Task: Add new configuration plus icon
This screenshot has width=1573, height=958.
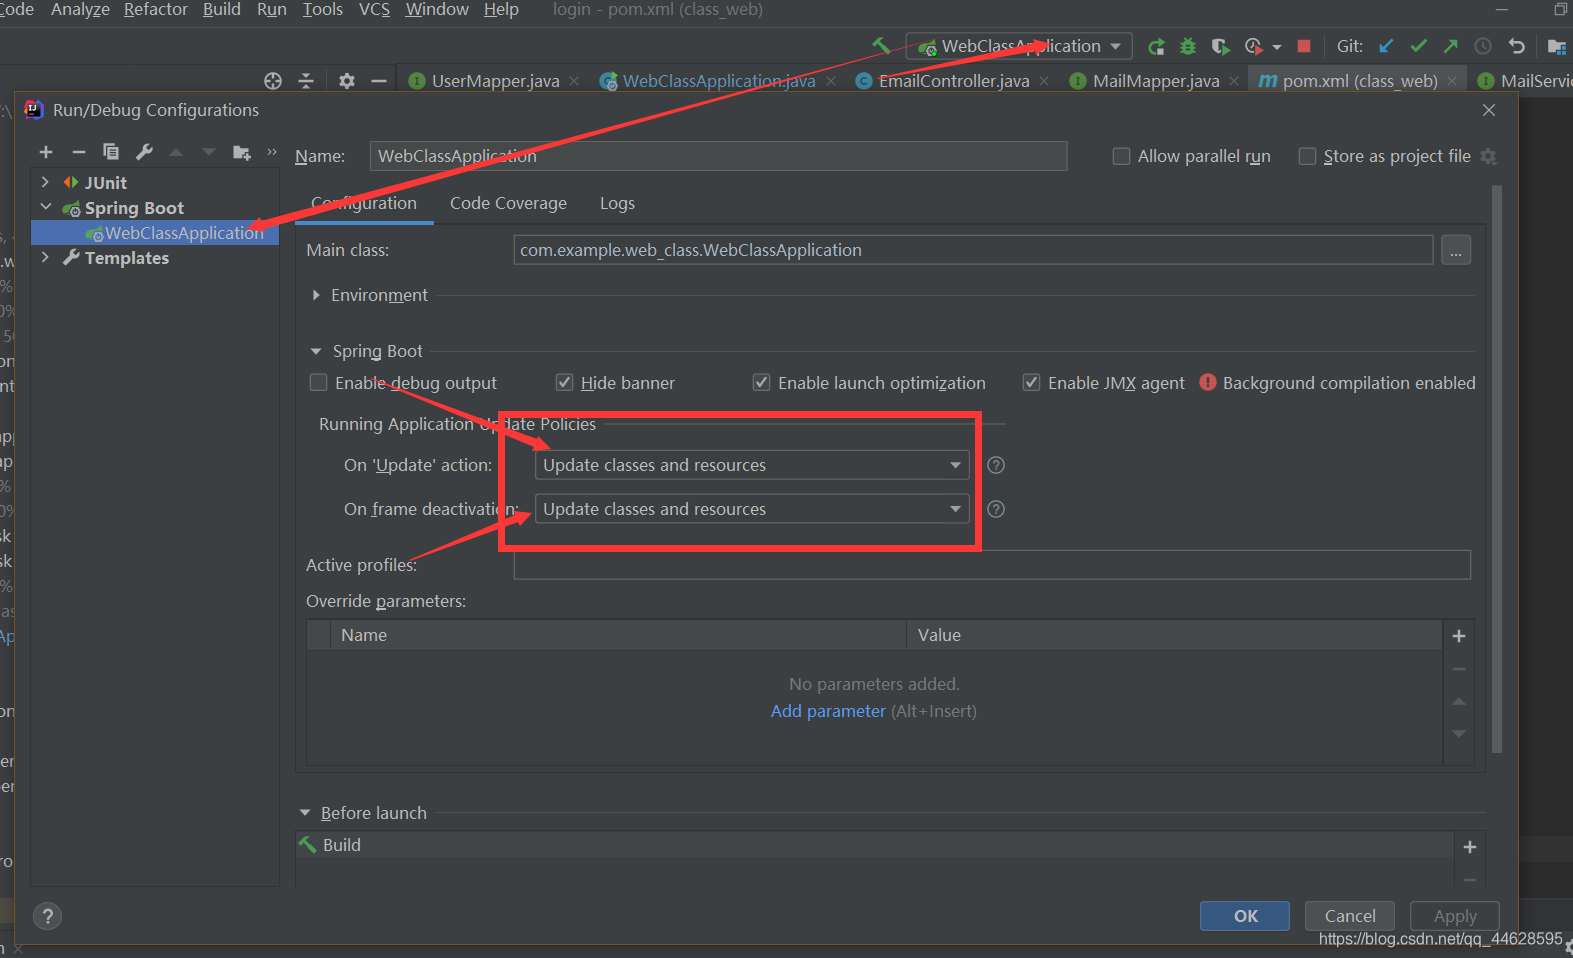Action: (x=46, y=152)
